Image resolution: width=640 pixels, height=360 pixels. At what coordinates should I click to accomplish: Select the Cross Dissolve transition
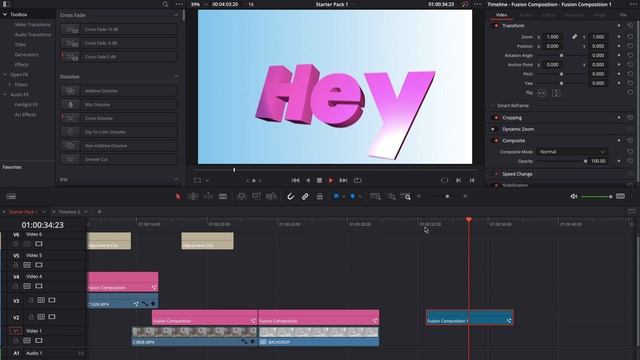(119, 118)
